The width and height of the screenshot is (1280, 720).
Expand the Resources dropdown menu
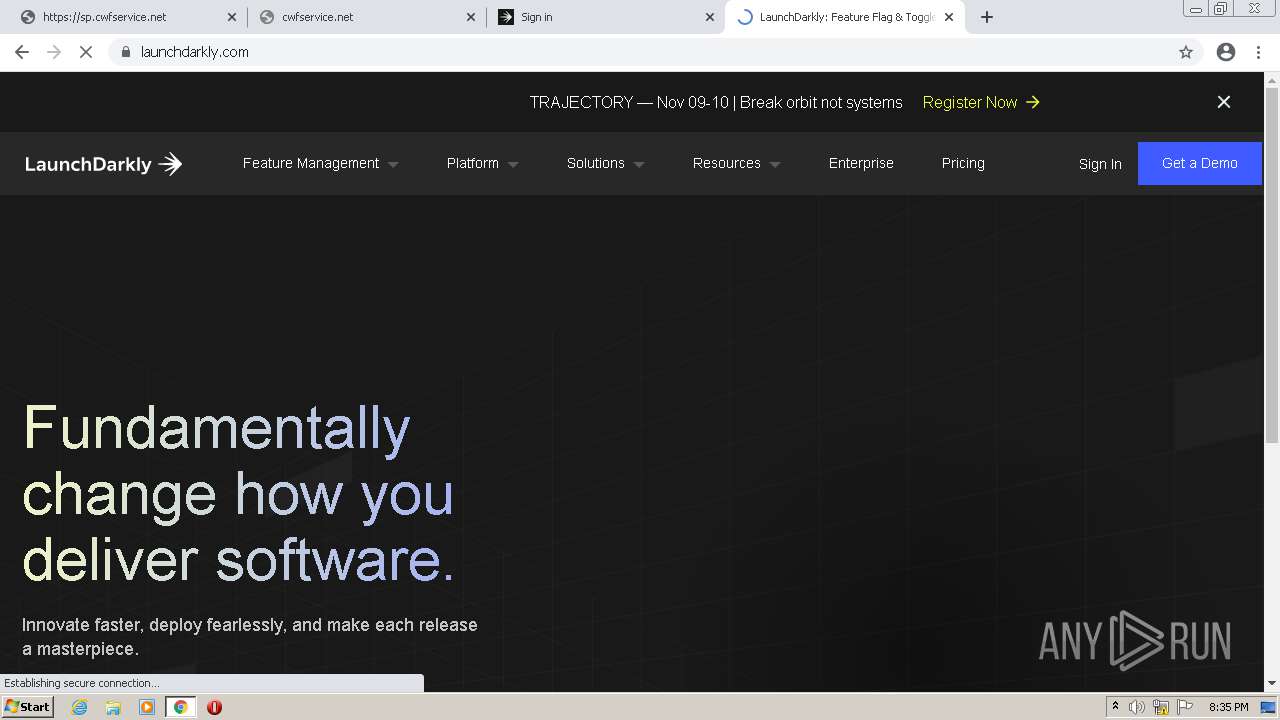click(x=737, y=163)
